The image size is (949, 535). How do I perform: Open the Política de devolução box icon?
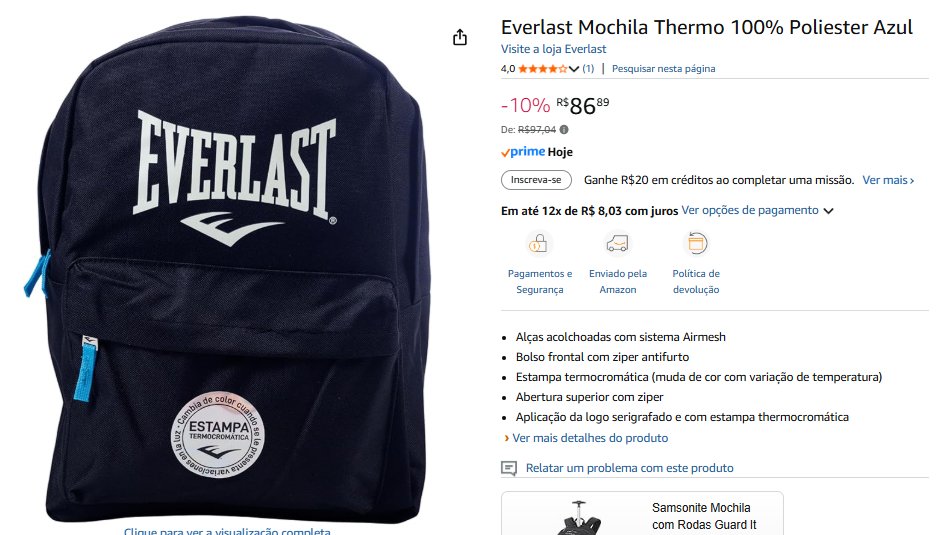point(696,243)
